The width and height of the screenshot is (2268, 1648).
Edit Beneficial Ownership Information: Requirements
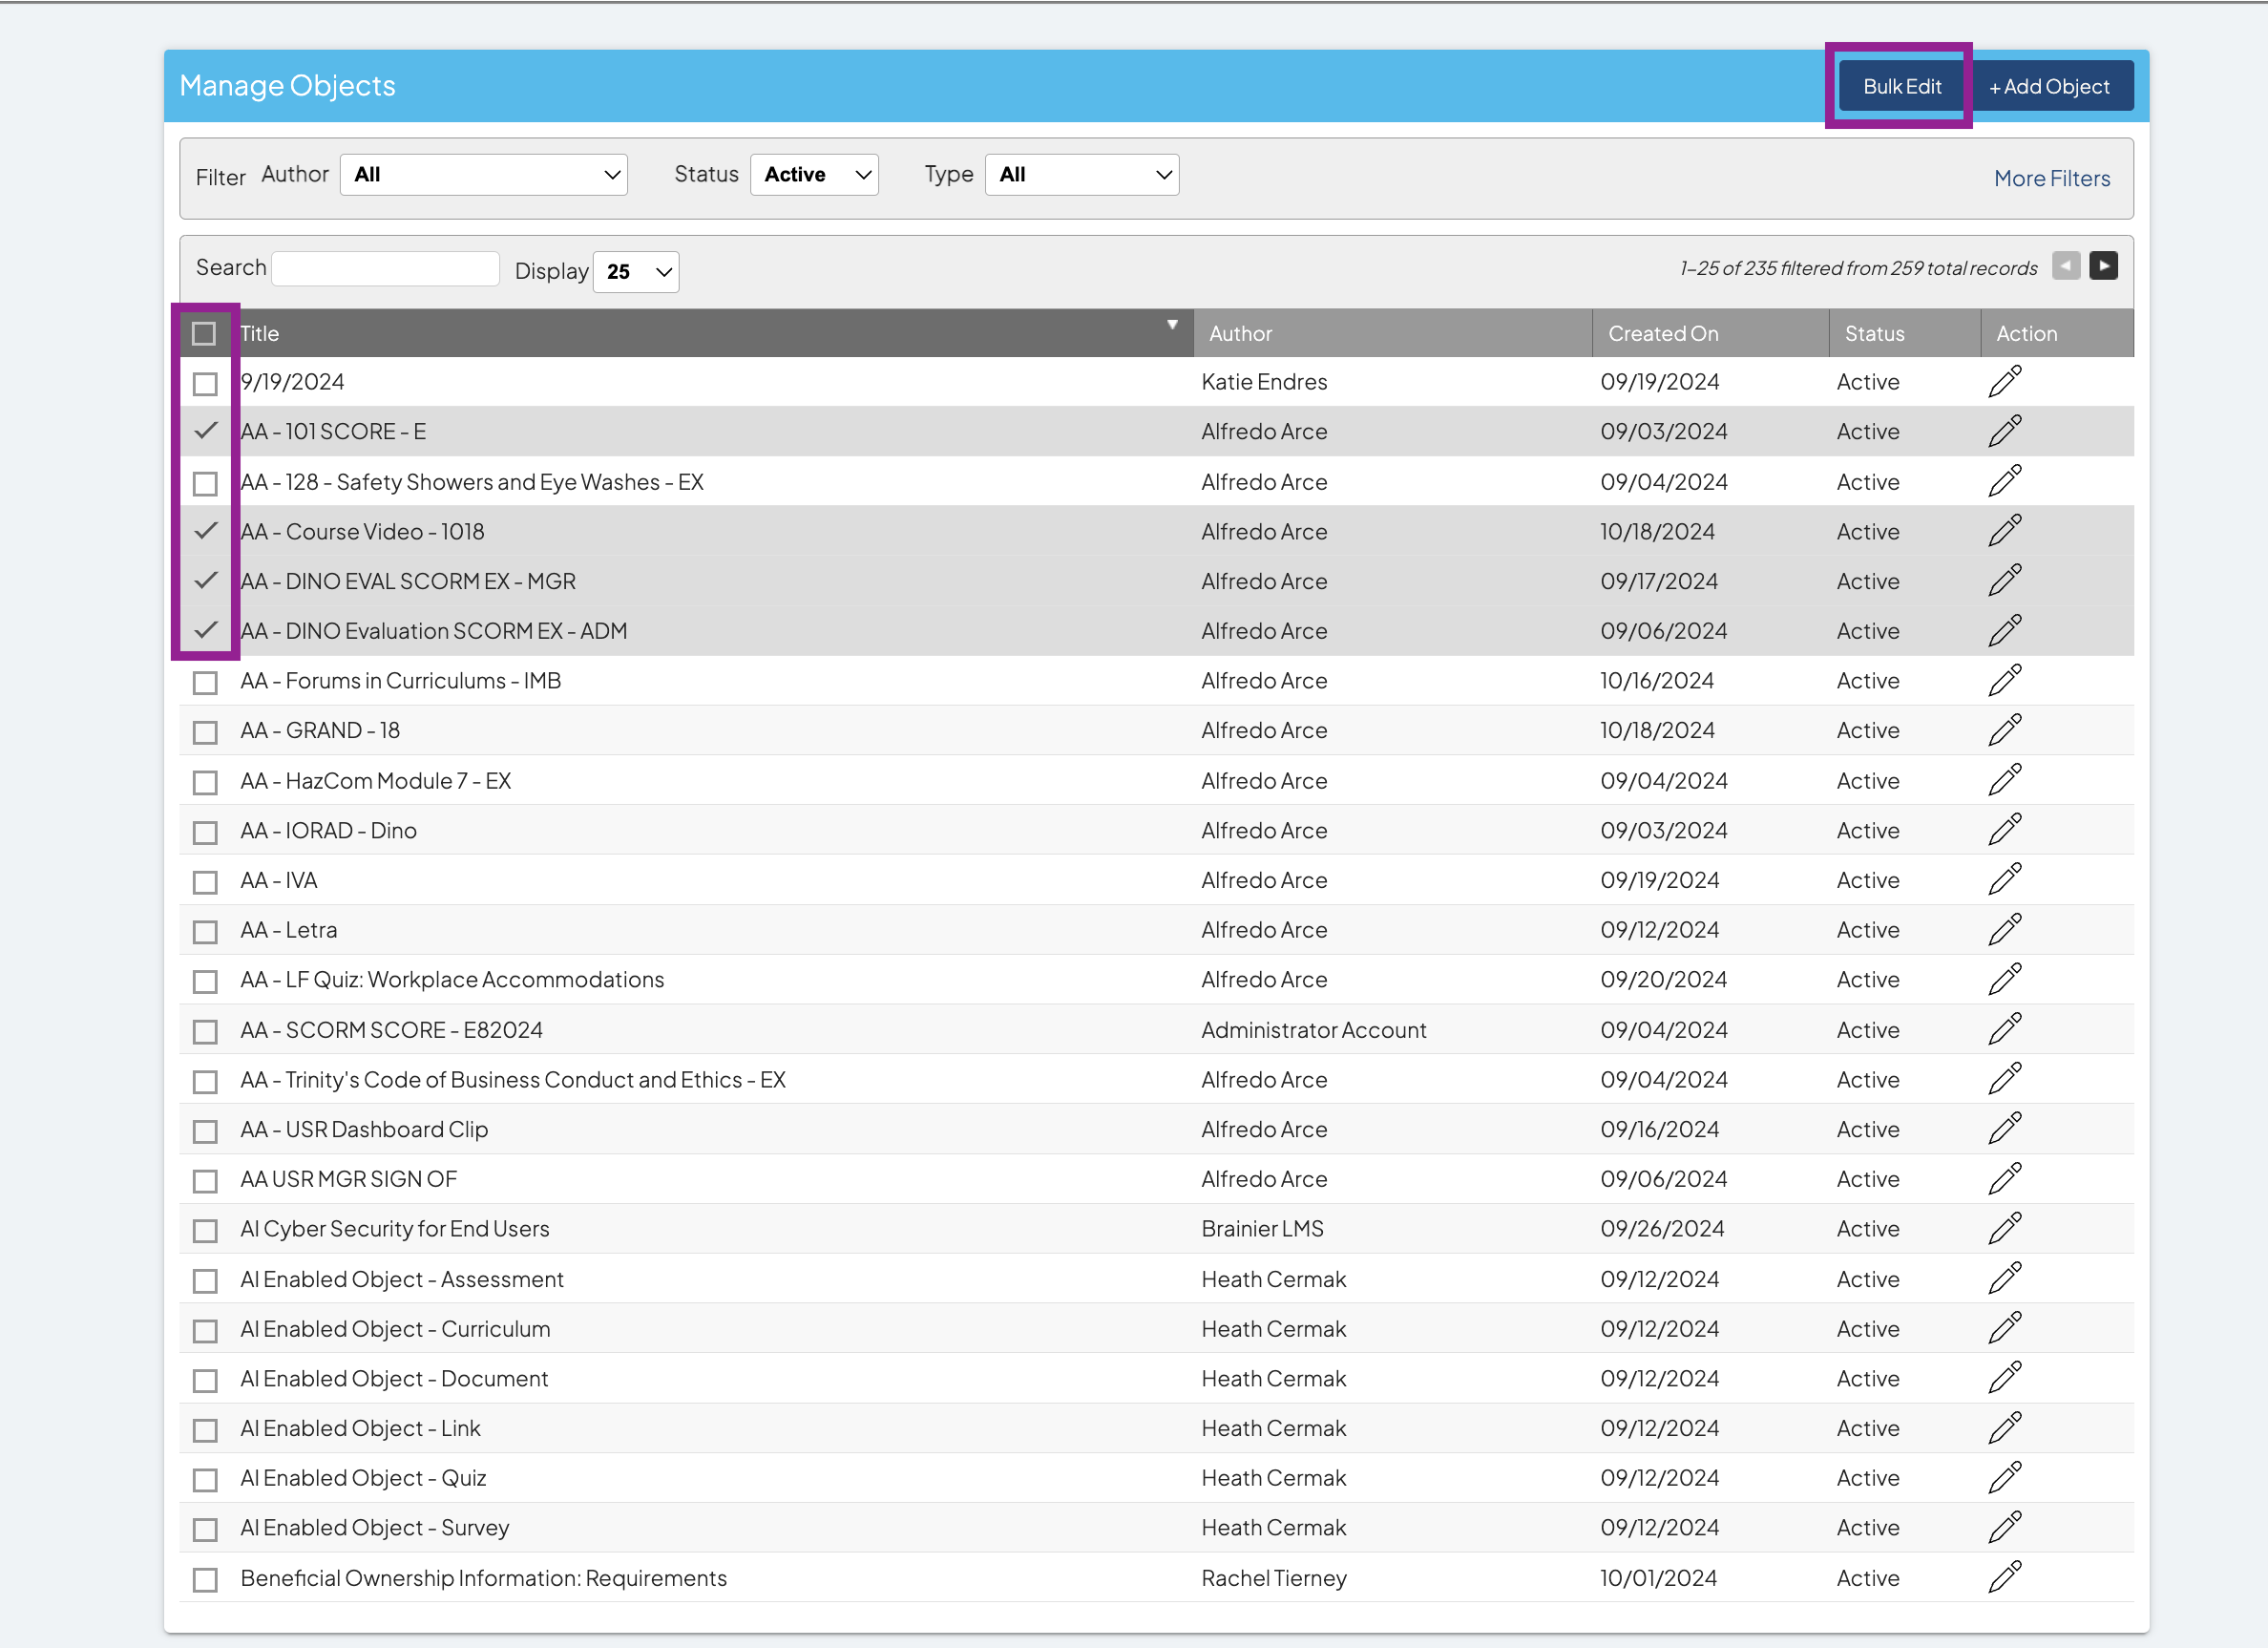pyautogui.click(x=2005, y=1578)
